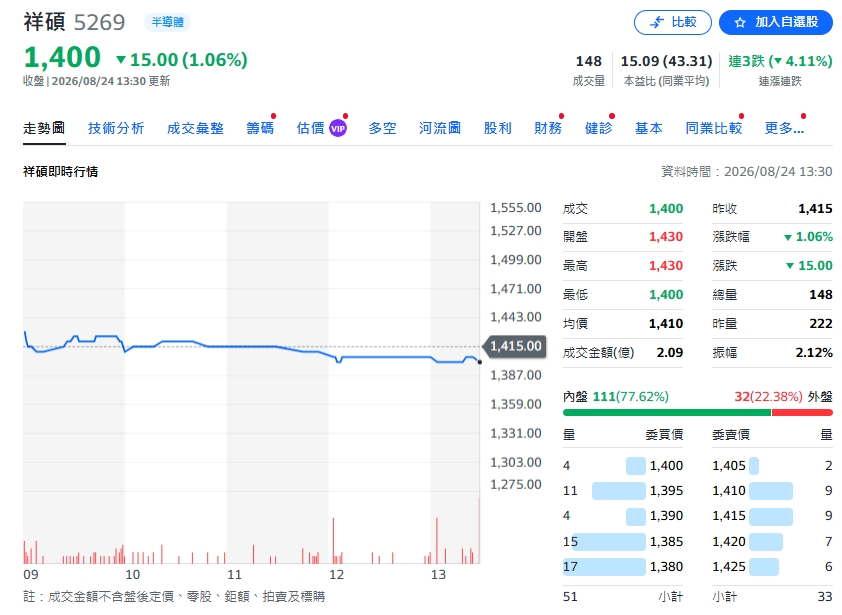Click the ask price 1,405 row

point(772,465)
